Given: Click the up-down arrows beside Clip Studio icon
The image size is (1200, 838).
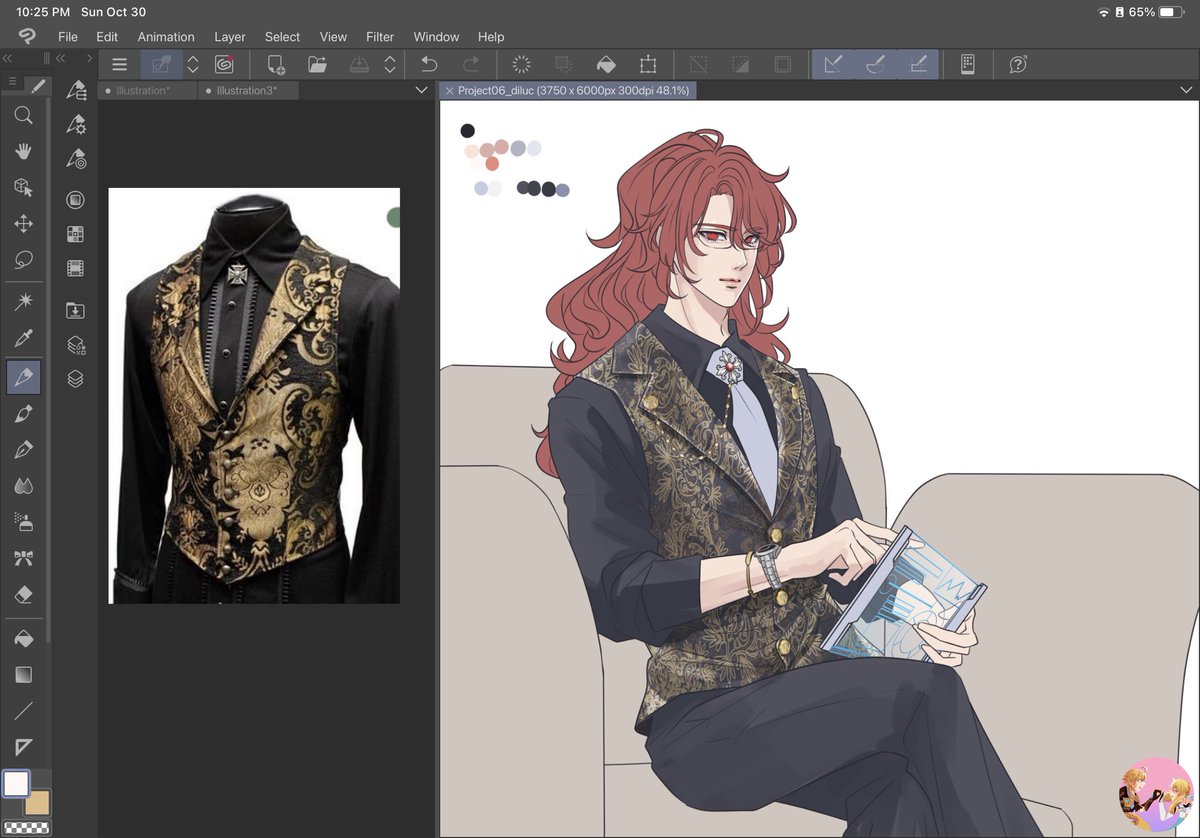Looking at the screenshot, I should point(193,64).
